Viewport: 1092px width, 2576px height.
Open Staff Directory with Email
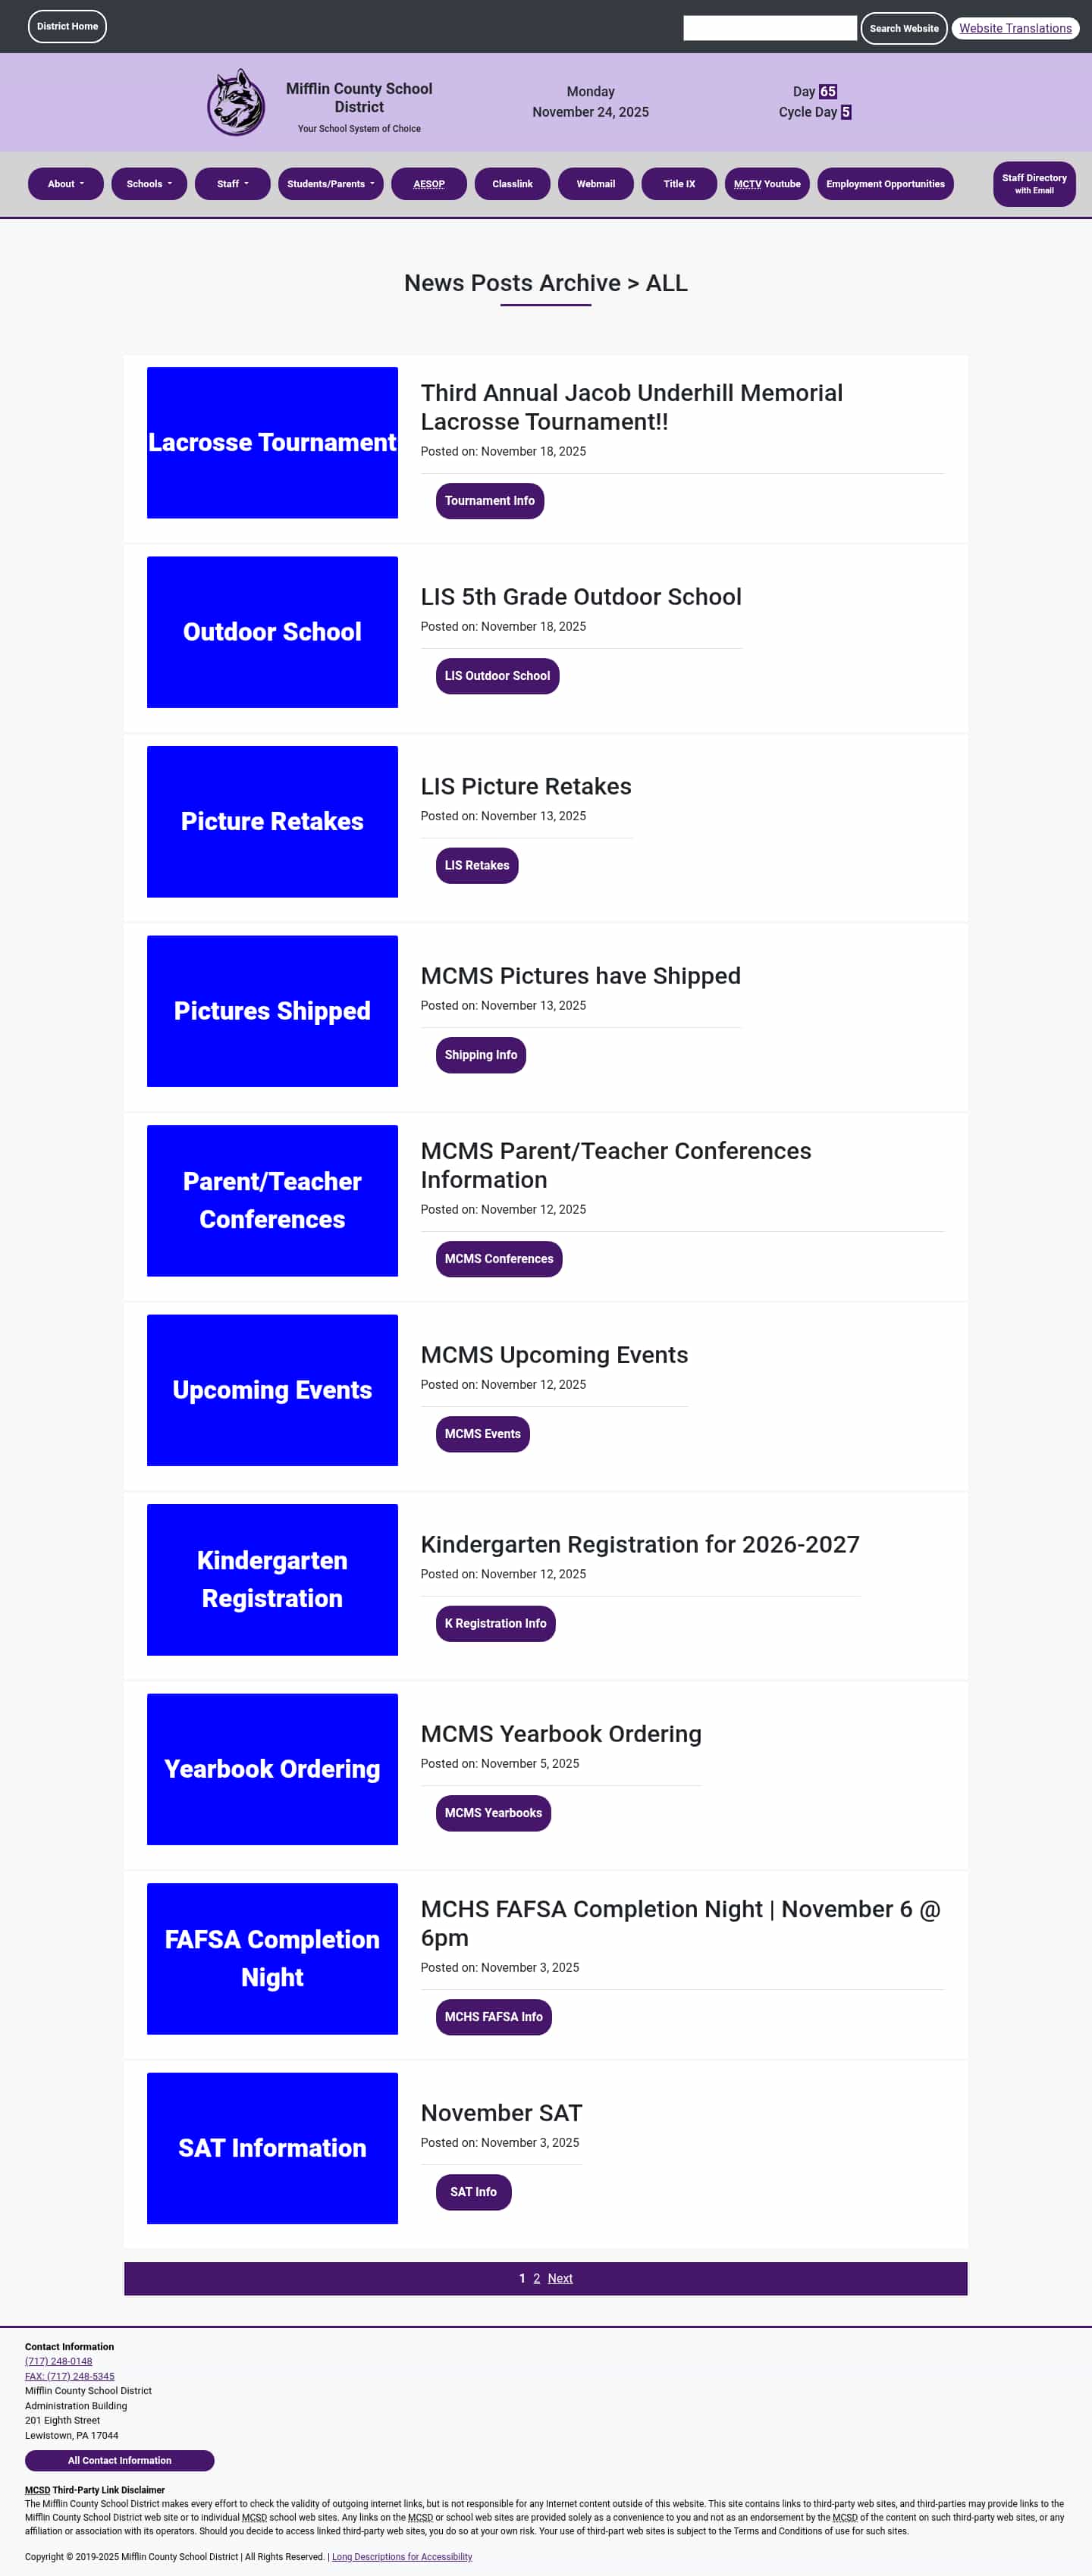(1033, 184)
